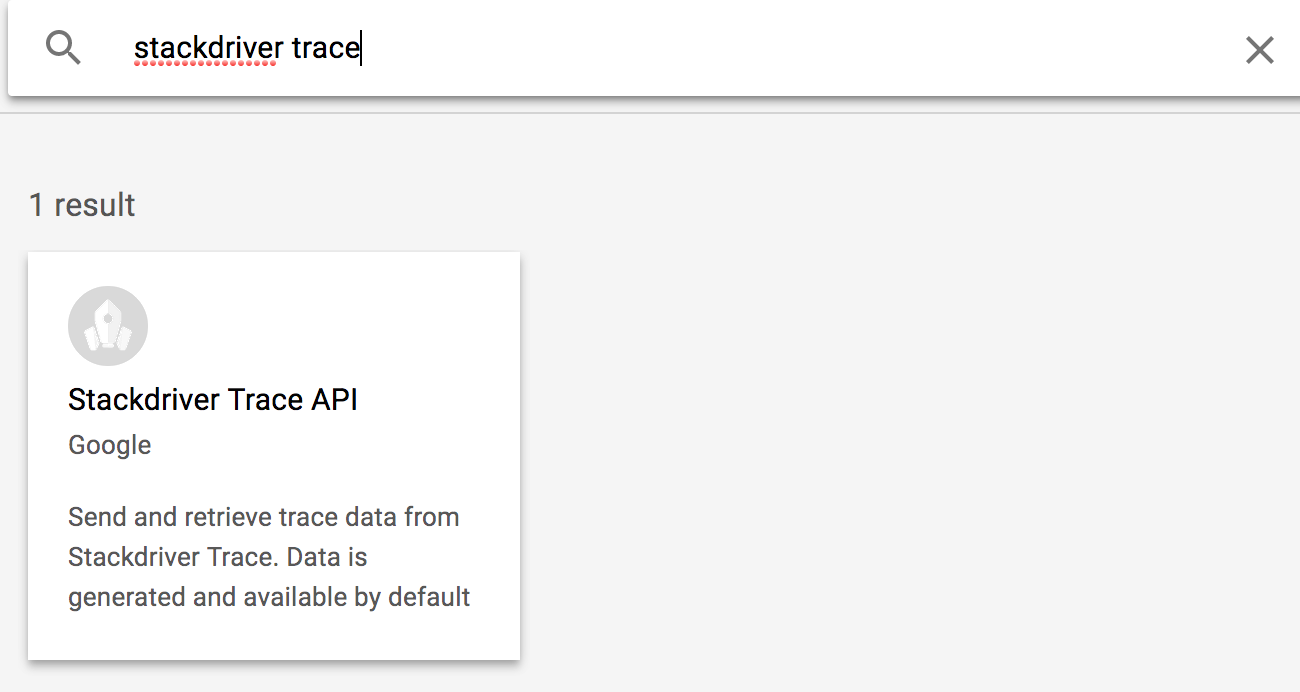Click the text cursor at end of search query
Viewport: 1300px width, 692px height.
point(361,48)
